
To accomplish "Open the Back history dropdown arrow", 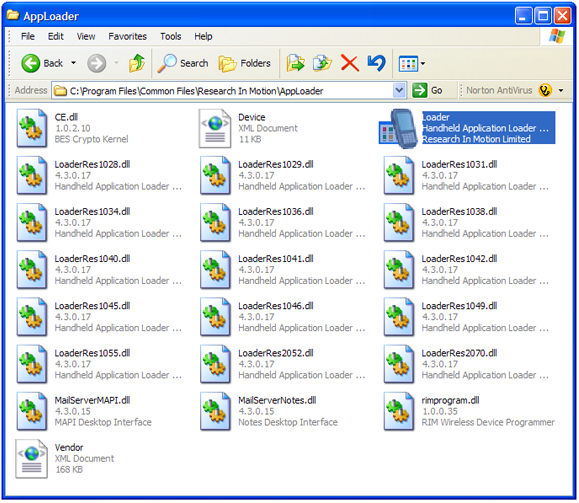I will coord(73,63).
